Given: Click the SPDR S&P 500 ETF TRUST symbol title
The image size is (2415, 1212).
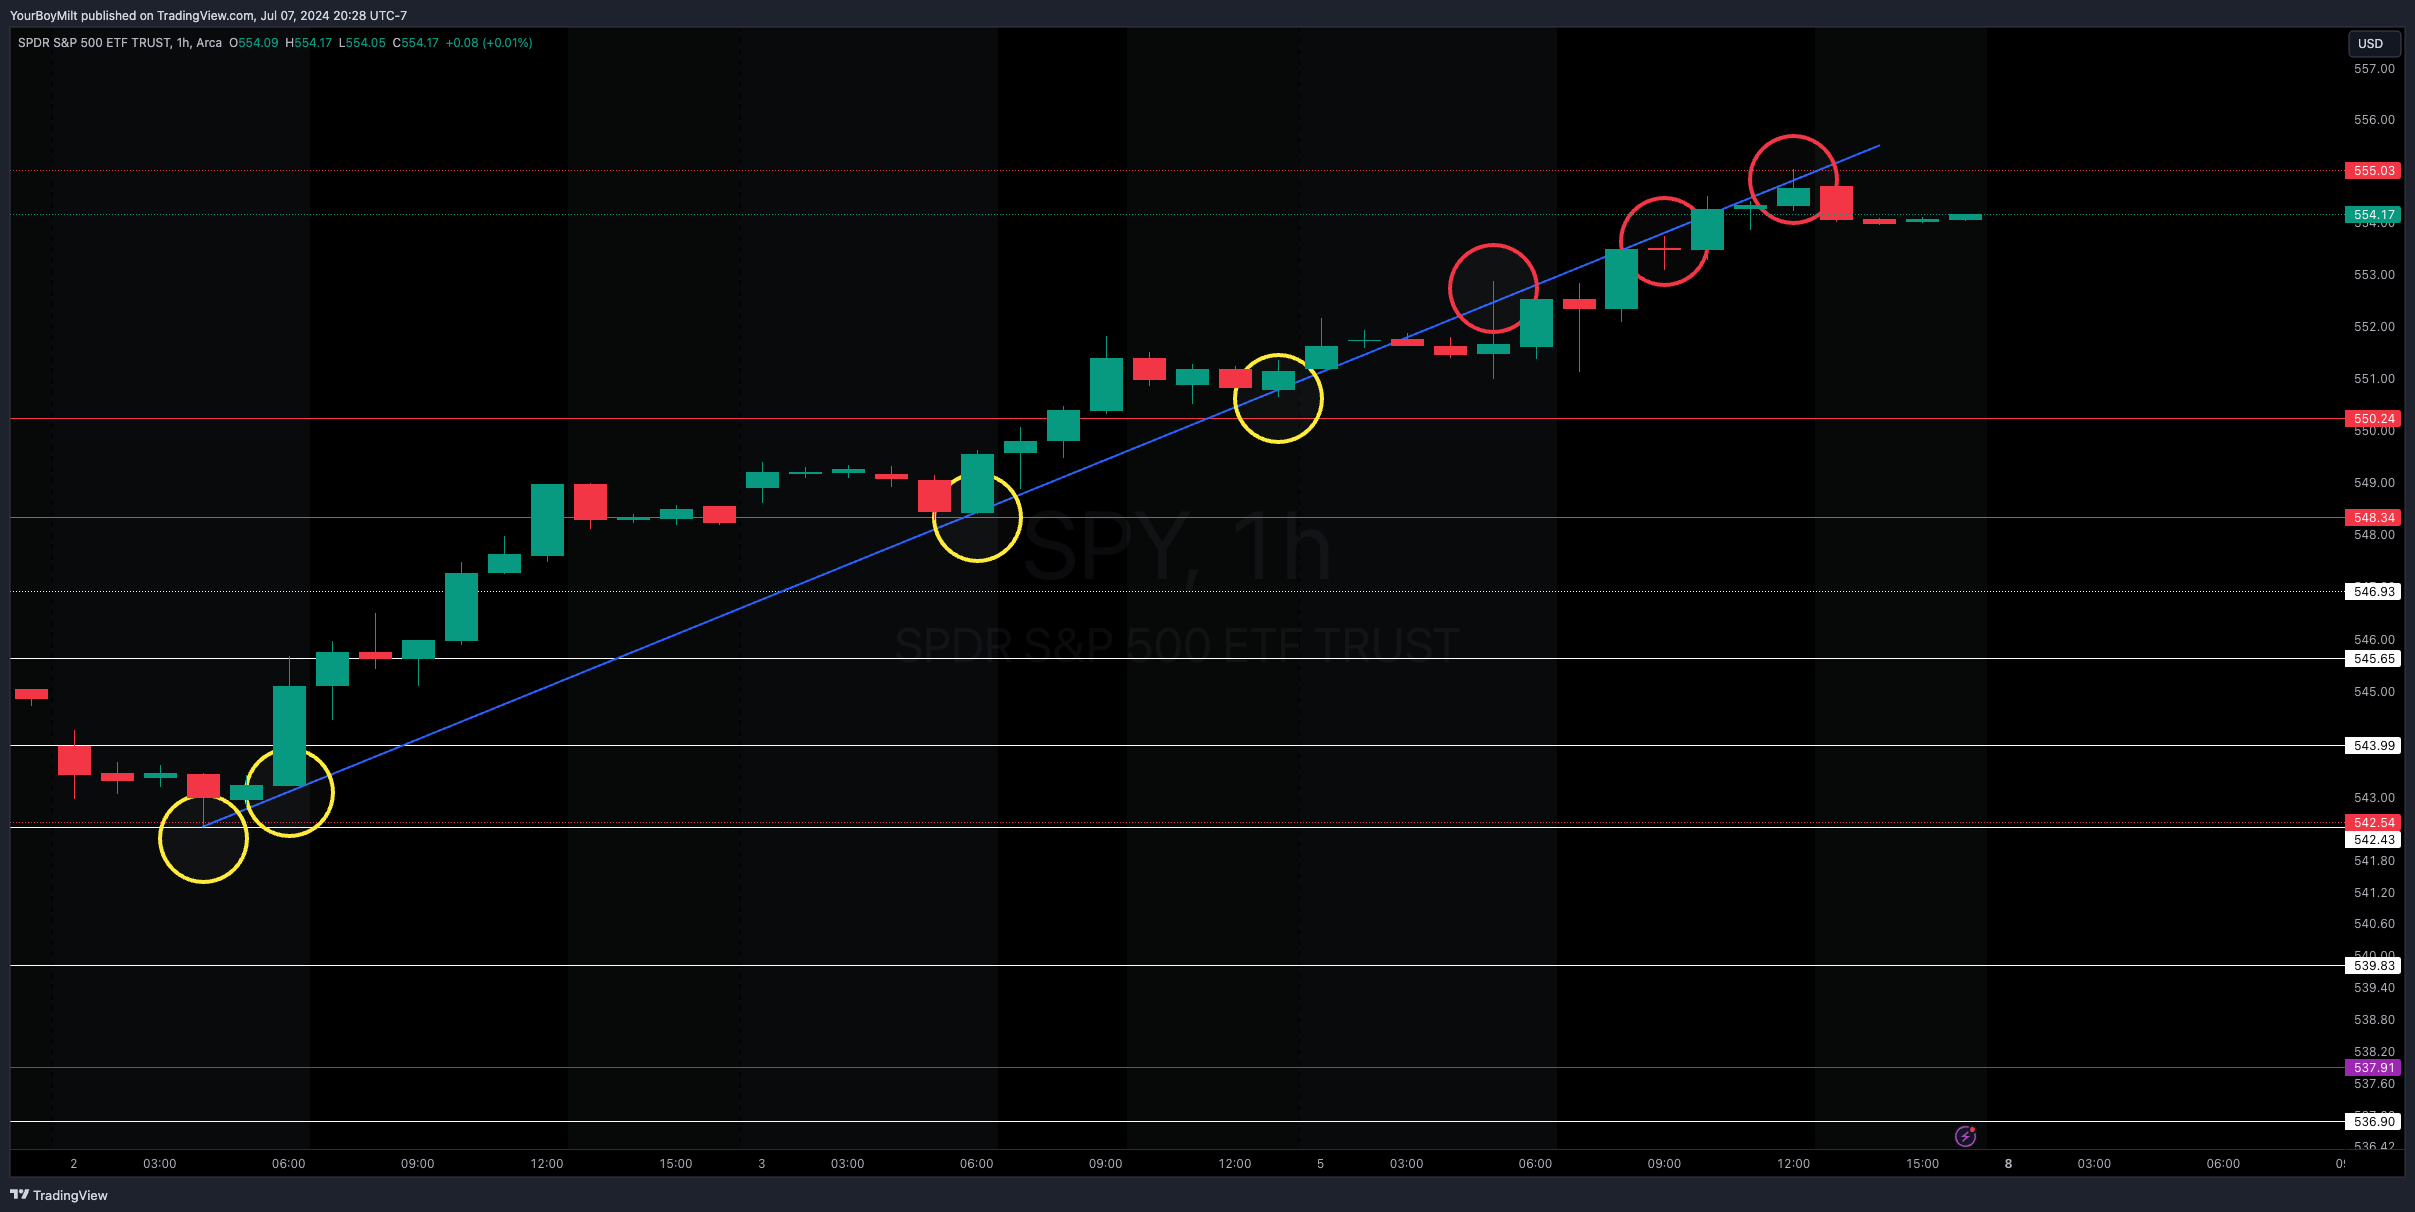Looking at the screenshot, I should (x=95, y=43).
